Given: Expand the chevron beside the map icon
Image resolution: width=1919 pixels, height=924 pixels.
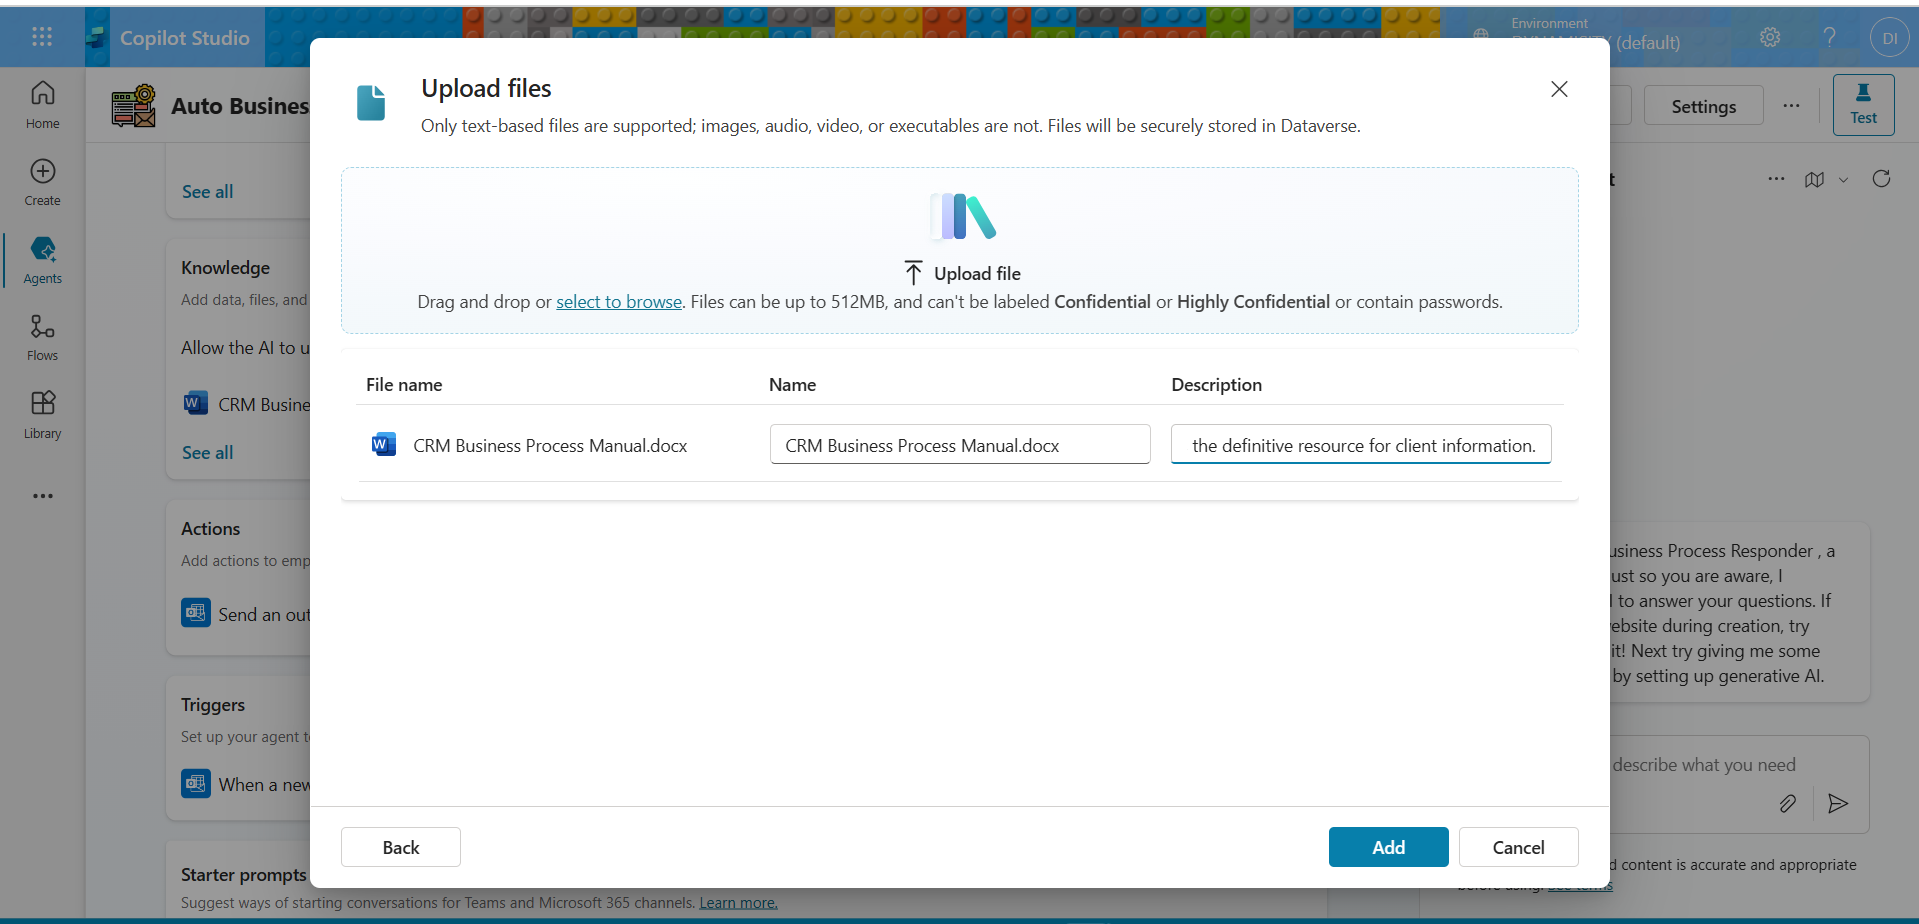Looking at the screenshot, I should [x=1843, y=180].
